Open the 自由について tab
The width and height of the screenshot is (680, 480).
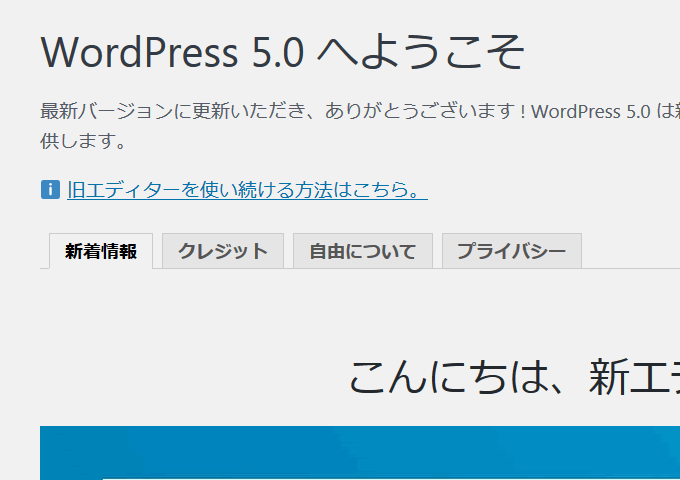pos(363,251)
